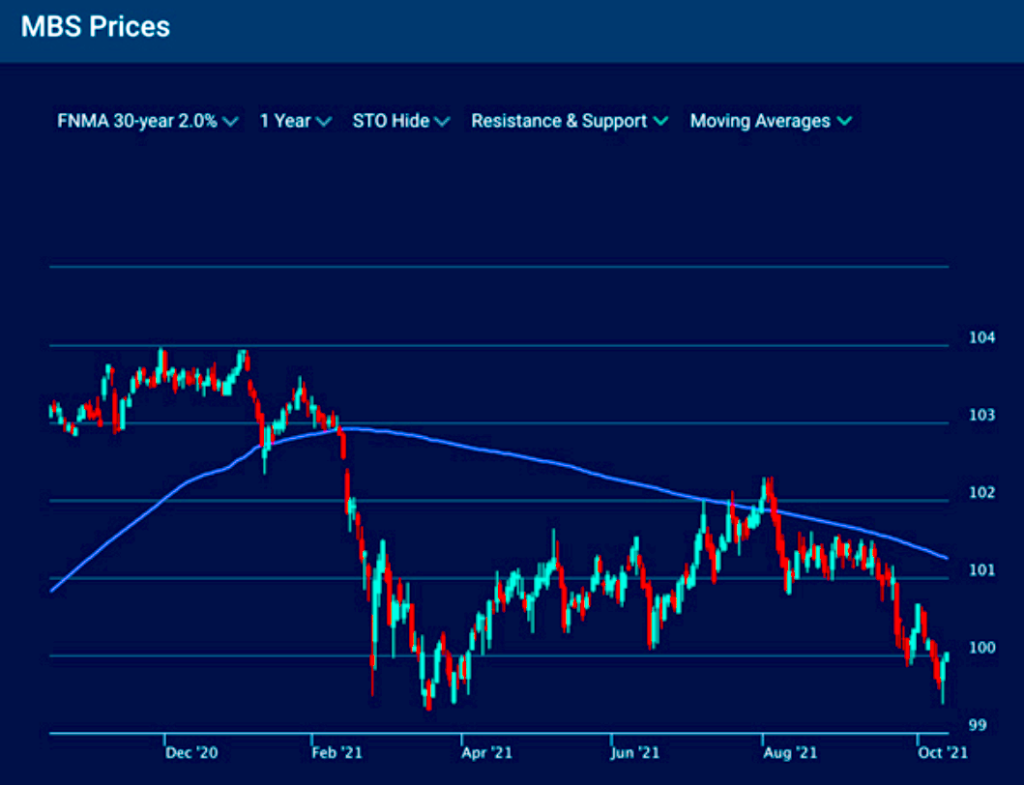Click the Aug '21 date axis label

click(x=789, y=752)
